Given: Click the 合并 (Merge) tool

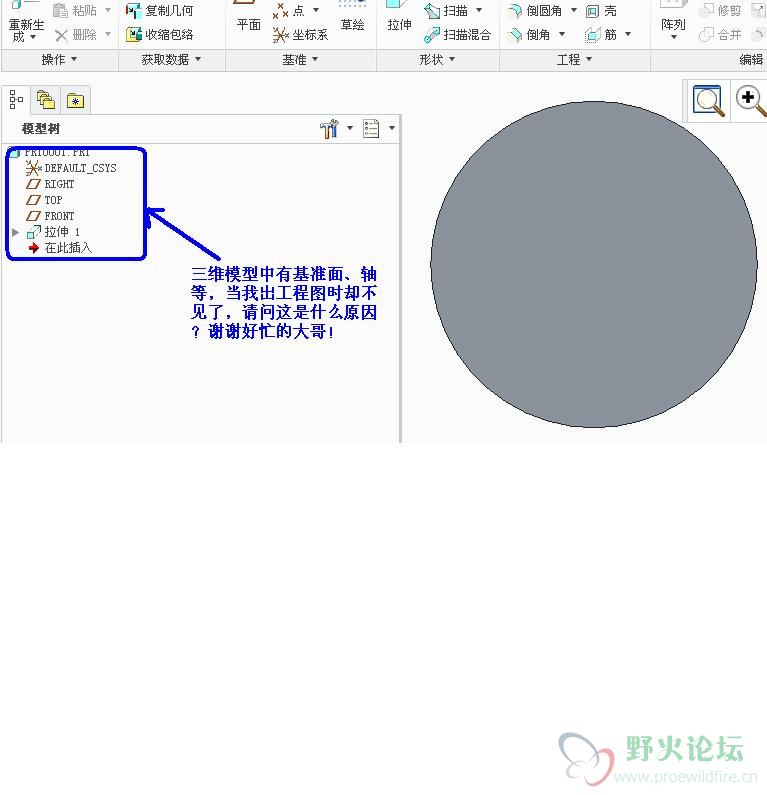Looking at the screenshot, I should tap(720, 34).
